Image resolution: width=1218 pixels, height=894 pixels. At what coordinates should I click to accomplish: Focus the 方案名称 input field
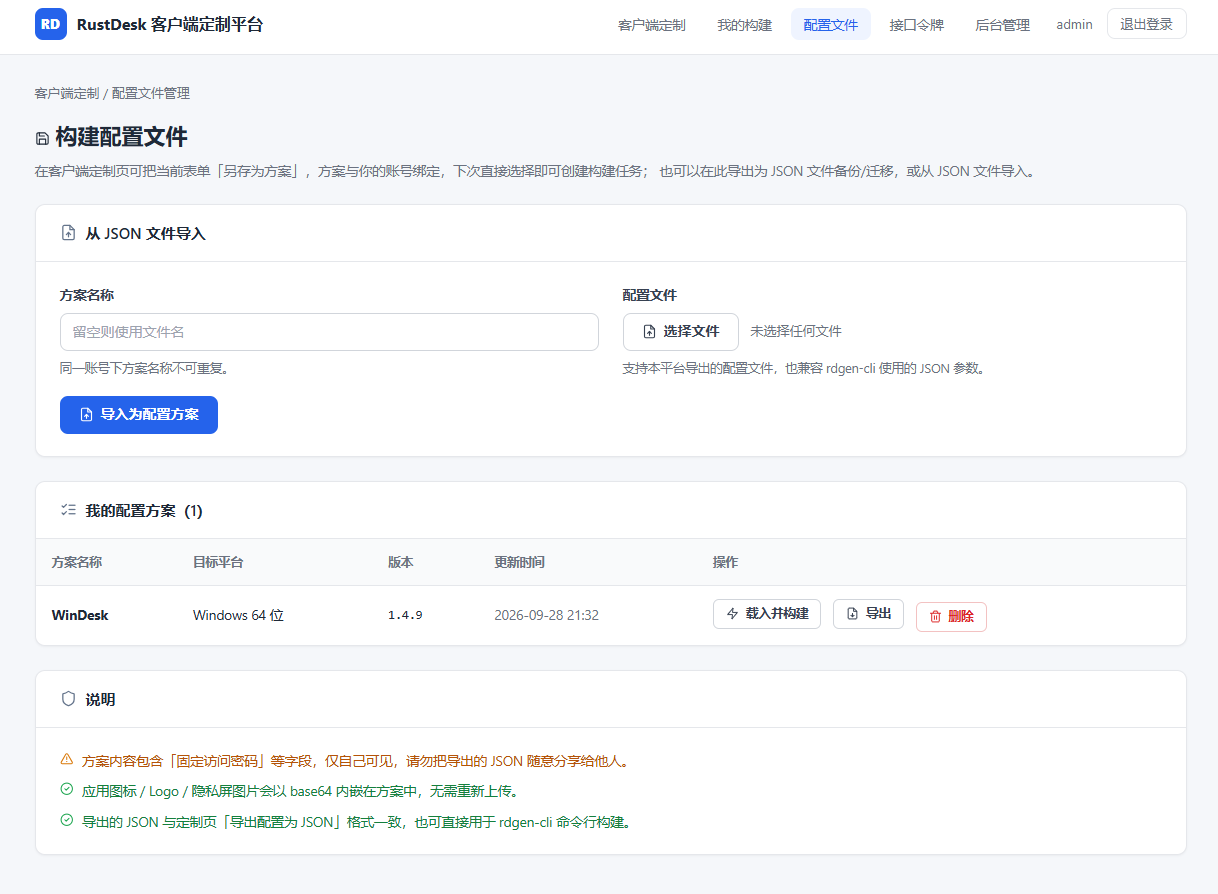click(x=329, y=332)
